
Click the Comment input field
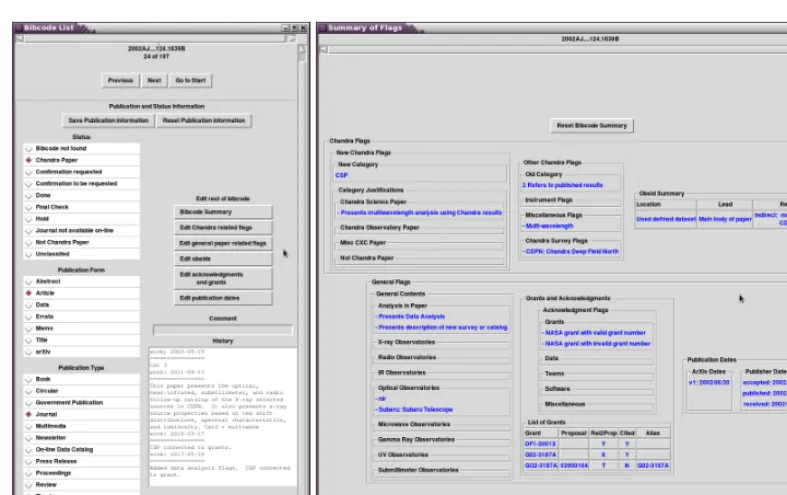tap(223, 330)
